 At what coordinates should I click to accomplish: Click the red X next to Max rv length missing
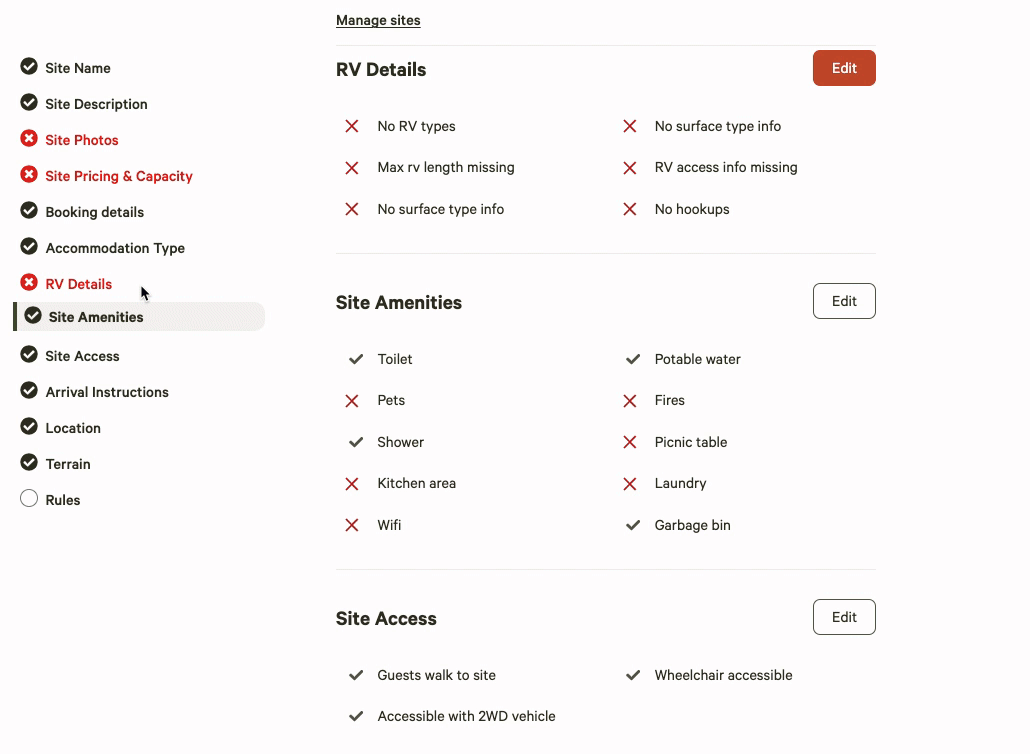[352, 168]
